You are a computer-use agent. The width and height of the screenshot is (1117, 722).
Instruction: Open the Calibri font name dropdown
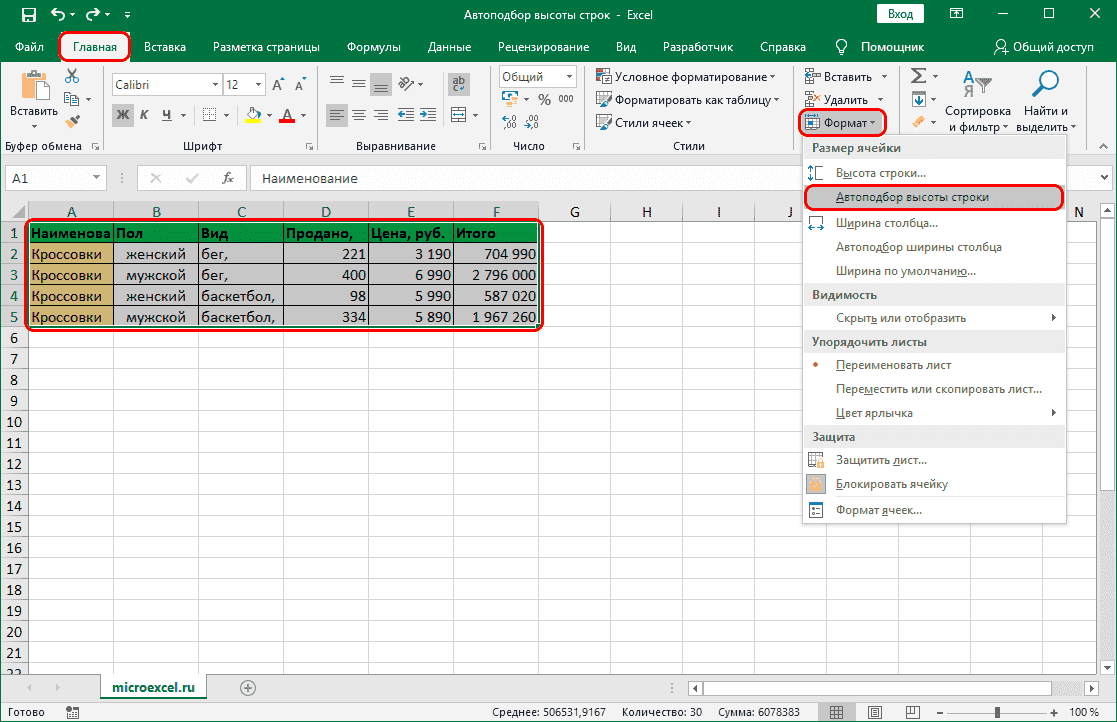[213, 85]
